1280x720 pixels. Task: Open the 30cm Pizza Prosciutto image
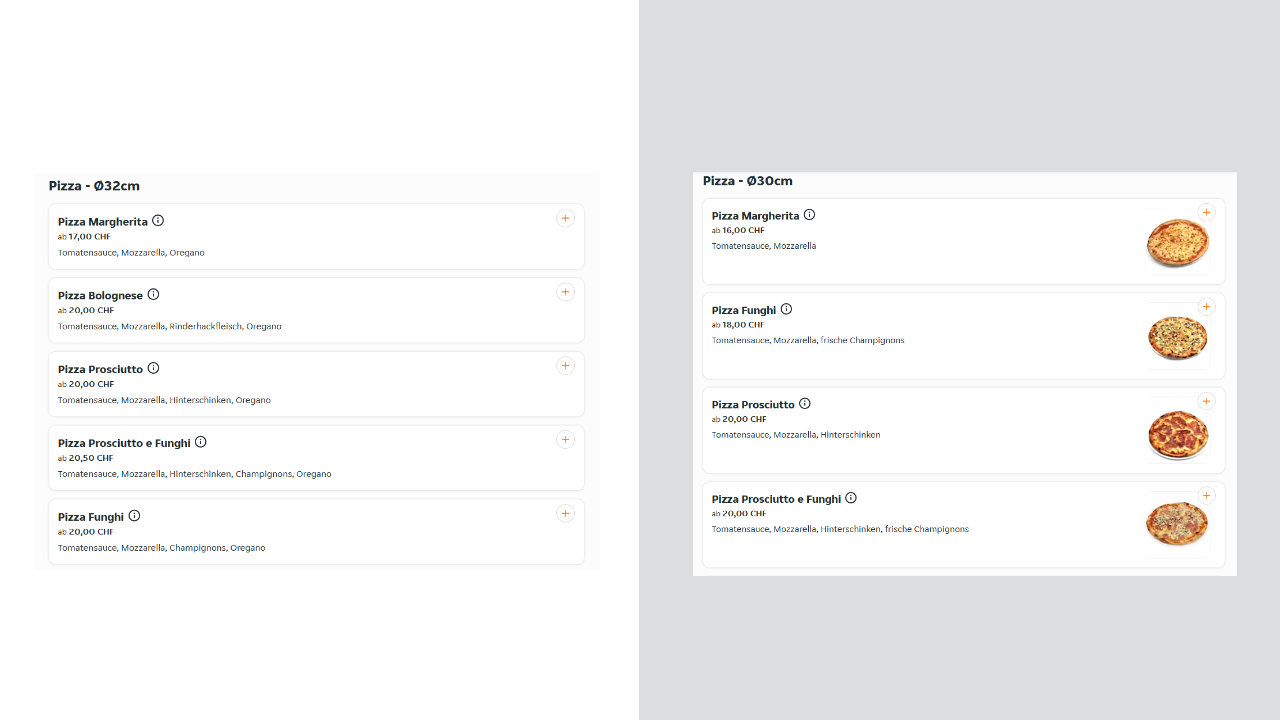[x=1177, y=433]
